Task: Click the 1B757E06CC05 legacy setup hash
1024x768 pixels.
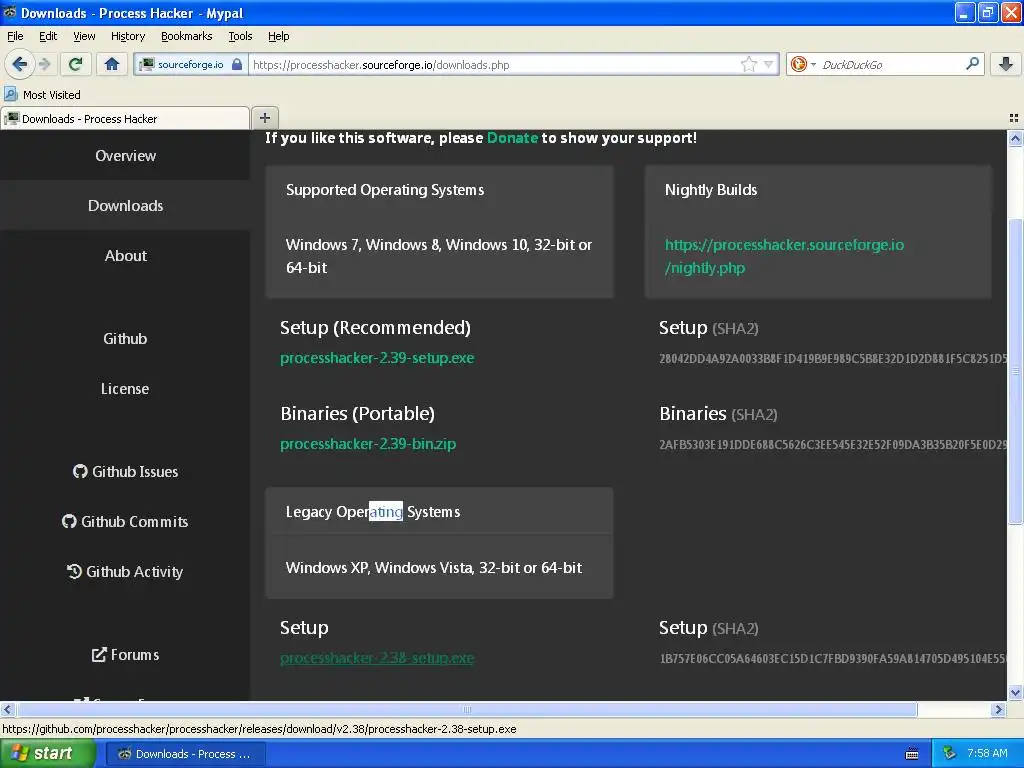Action: pyautogui.click(x=833, y=659)
